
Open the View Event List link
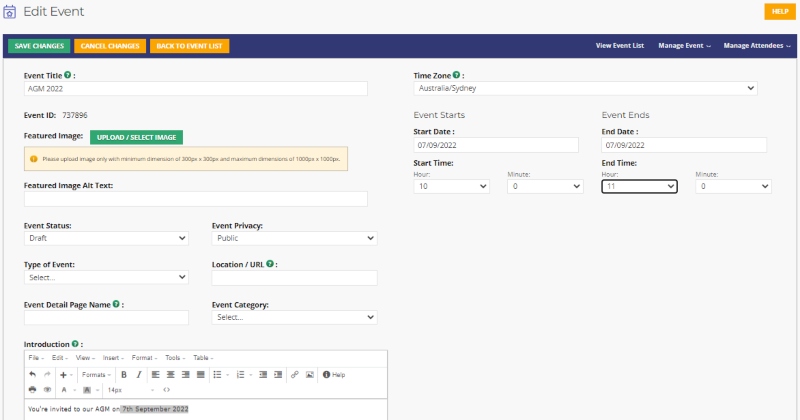click(x=620, y=45)
